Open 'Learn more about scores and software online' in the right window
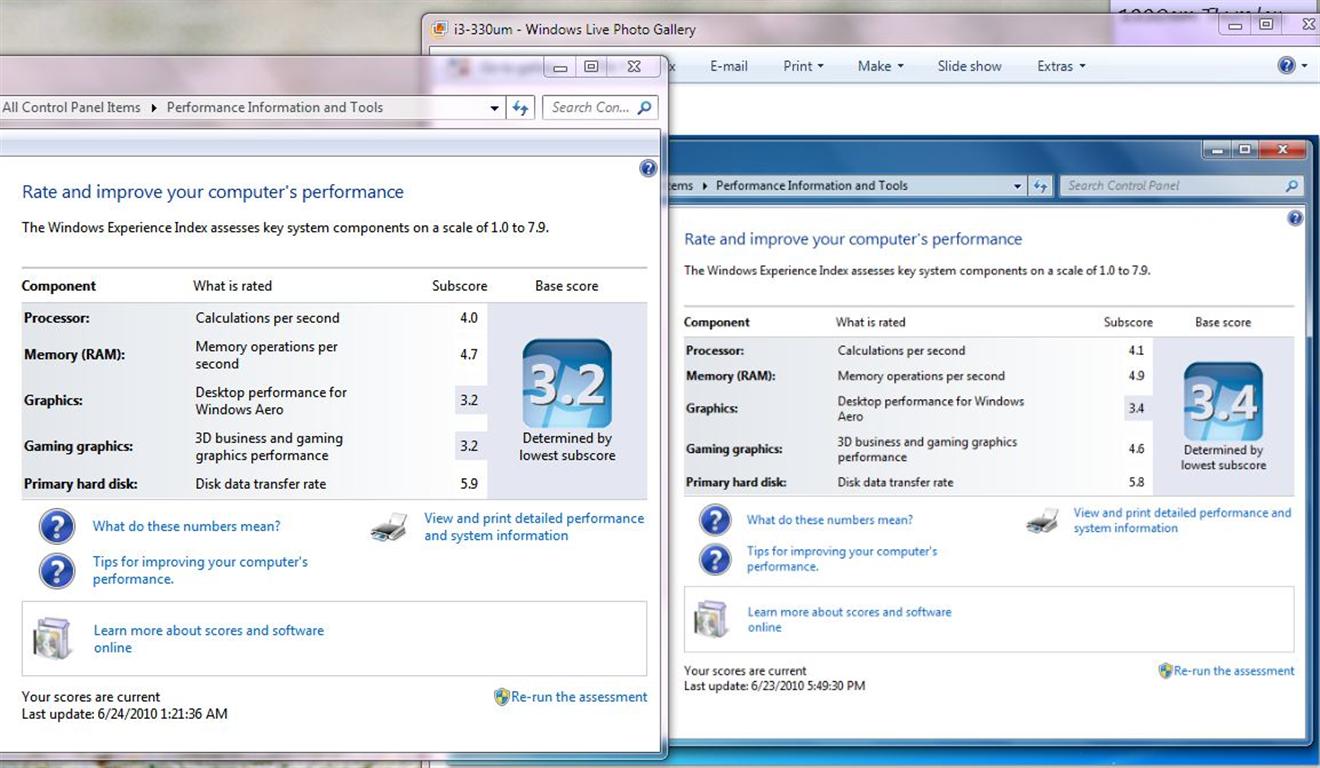 point(849,619)
